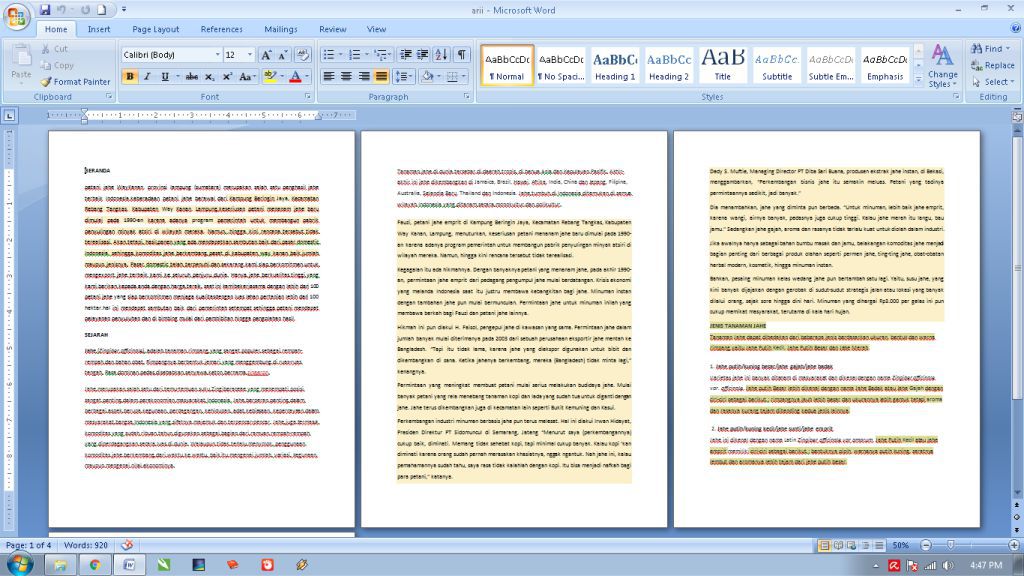This screenshot has height=576, width=1024.
Task: Toggle Justify paragraph alignment
Action: tap(381, 76)
